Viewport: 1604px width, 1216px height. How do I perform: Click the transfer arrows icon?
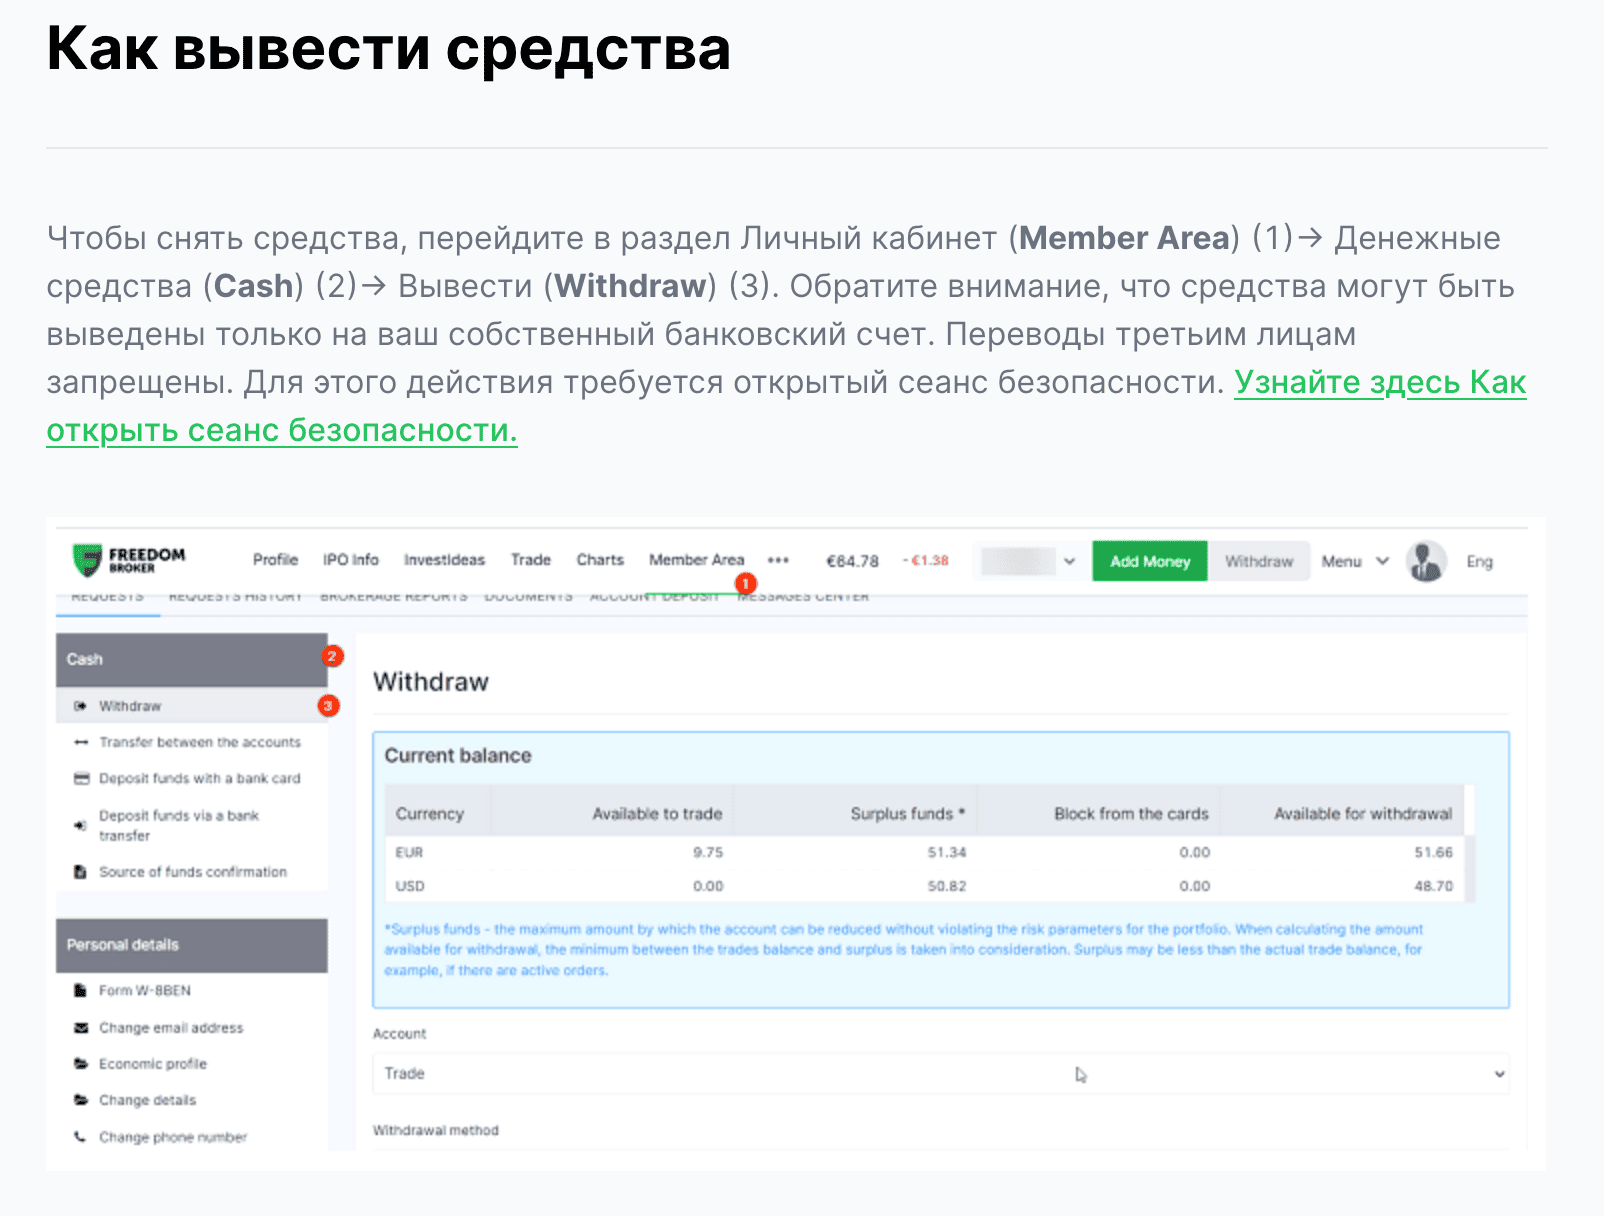pyautogui.click(x=81, y=742)
